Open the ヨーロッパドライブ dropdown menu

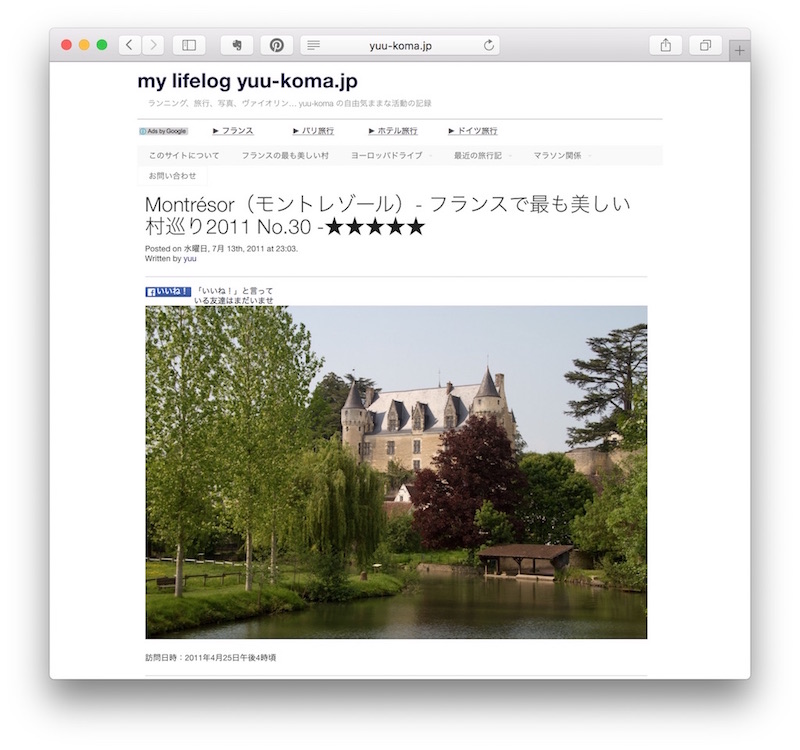(x=391, y=156)
